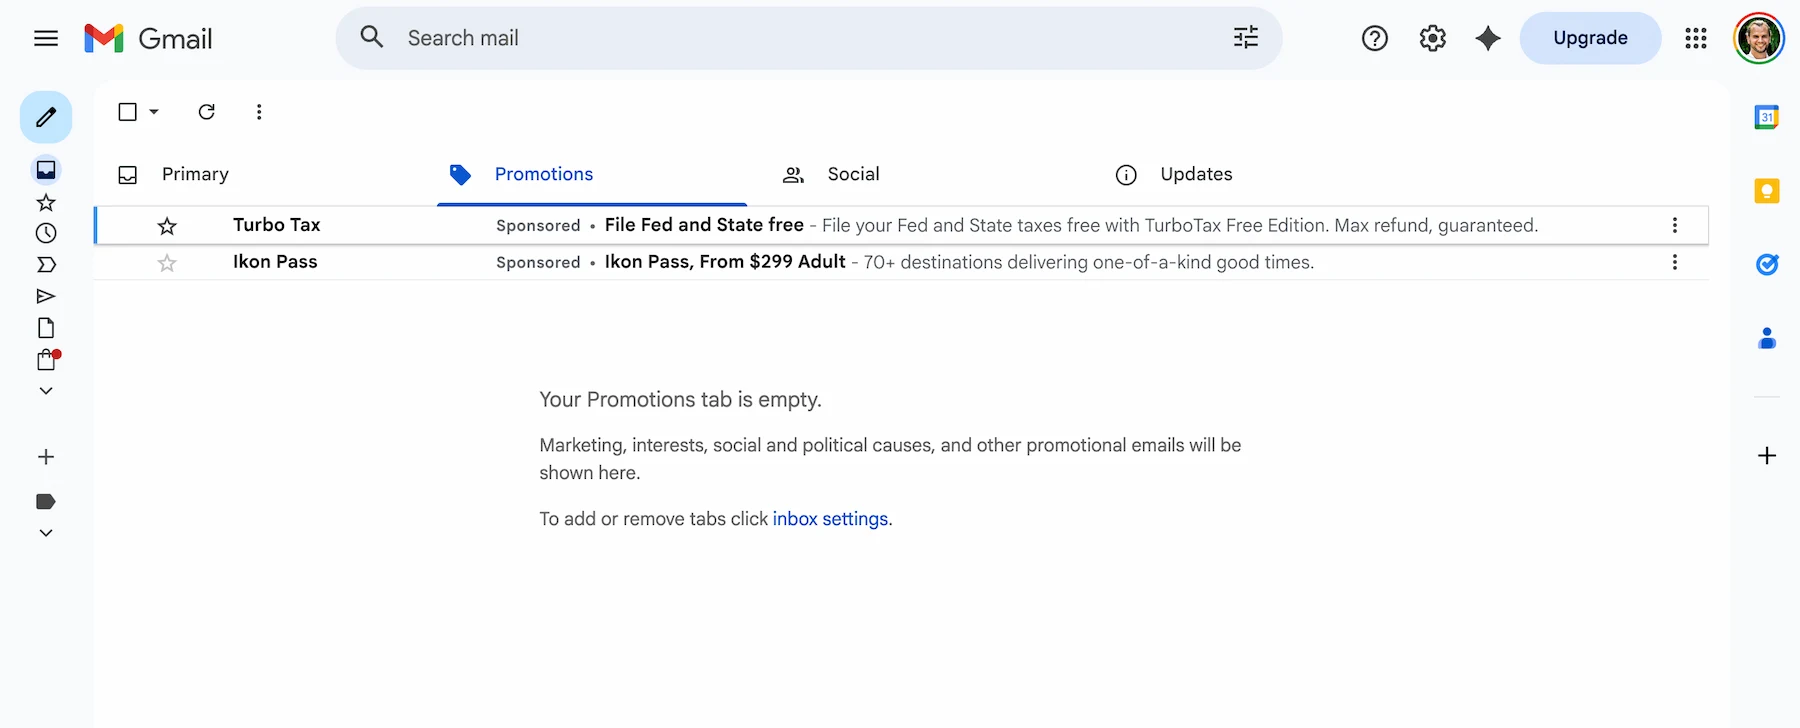This screenshot has width=1800, height=728.
Task: Open the Ikon Pass sponsored email
Action: pyautogui.click(x=901, y=262)
